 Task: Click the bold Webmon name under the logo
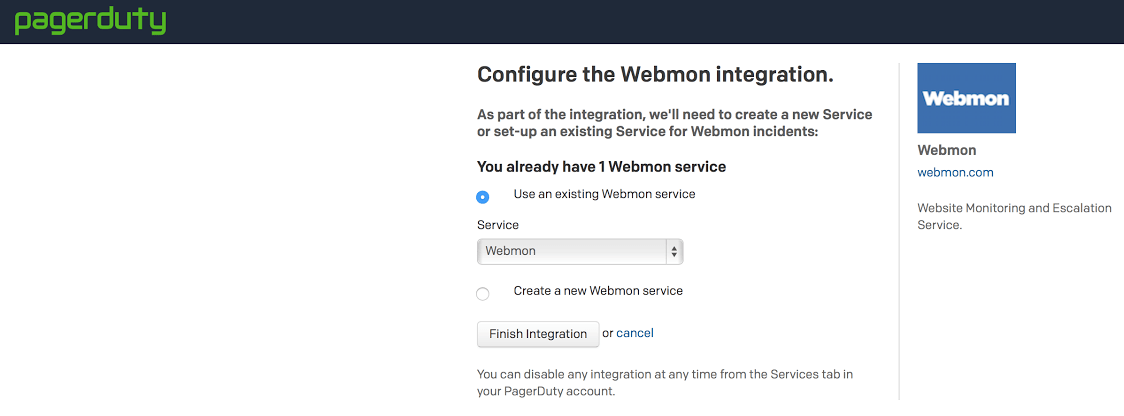[947, 150]
